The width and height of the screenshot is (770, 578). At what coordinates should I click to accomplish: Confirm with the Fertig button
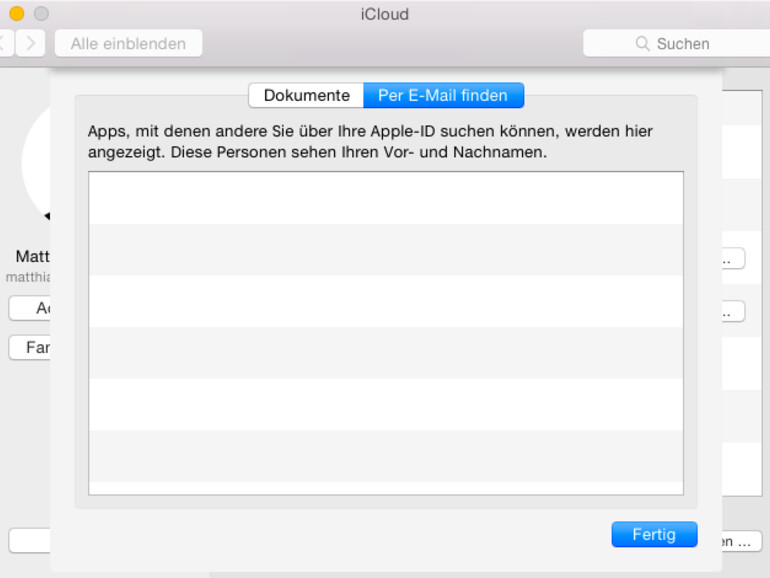[654, 535]
